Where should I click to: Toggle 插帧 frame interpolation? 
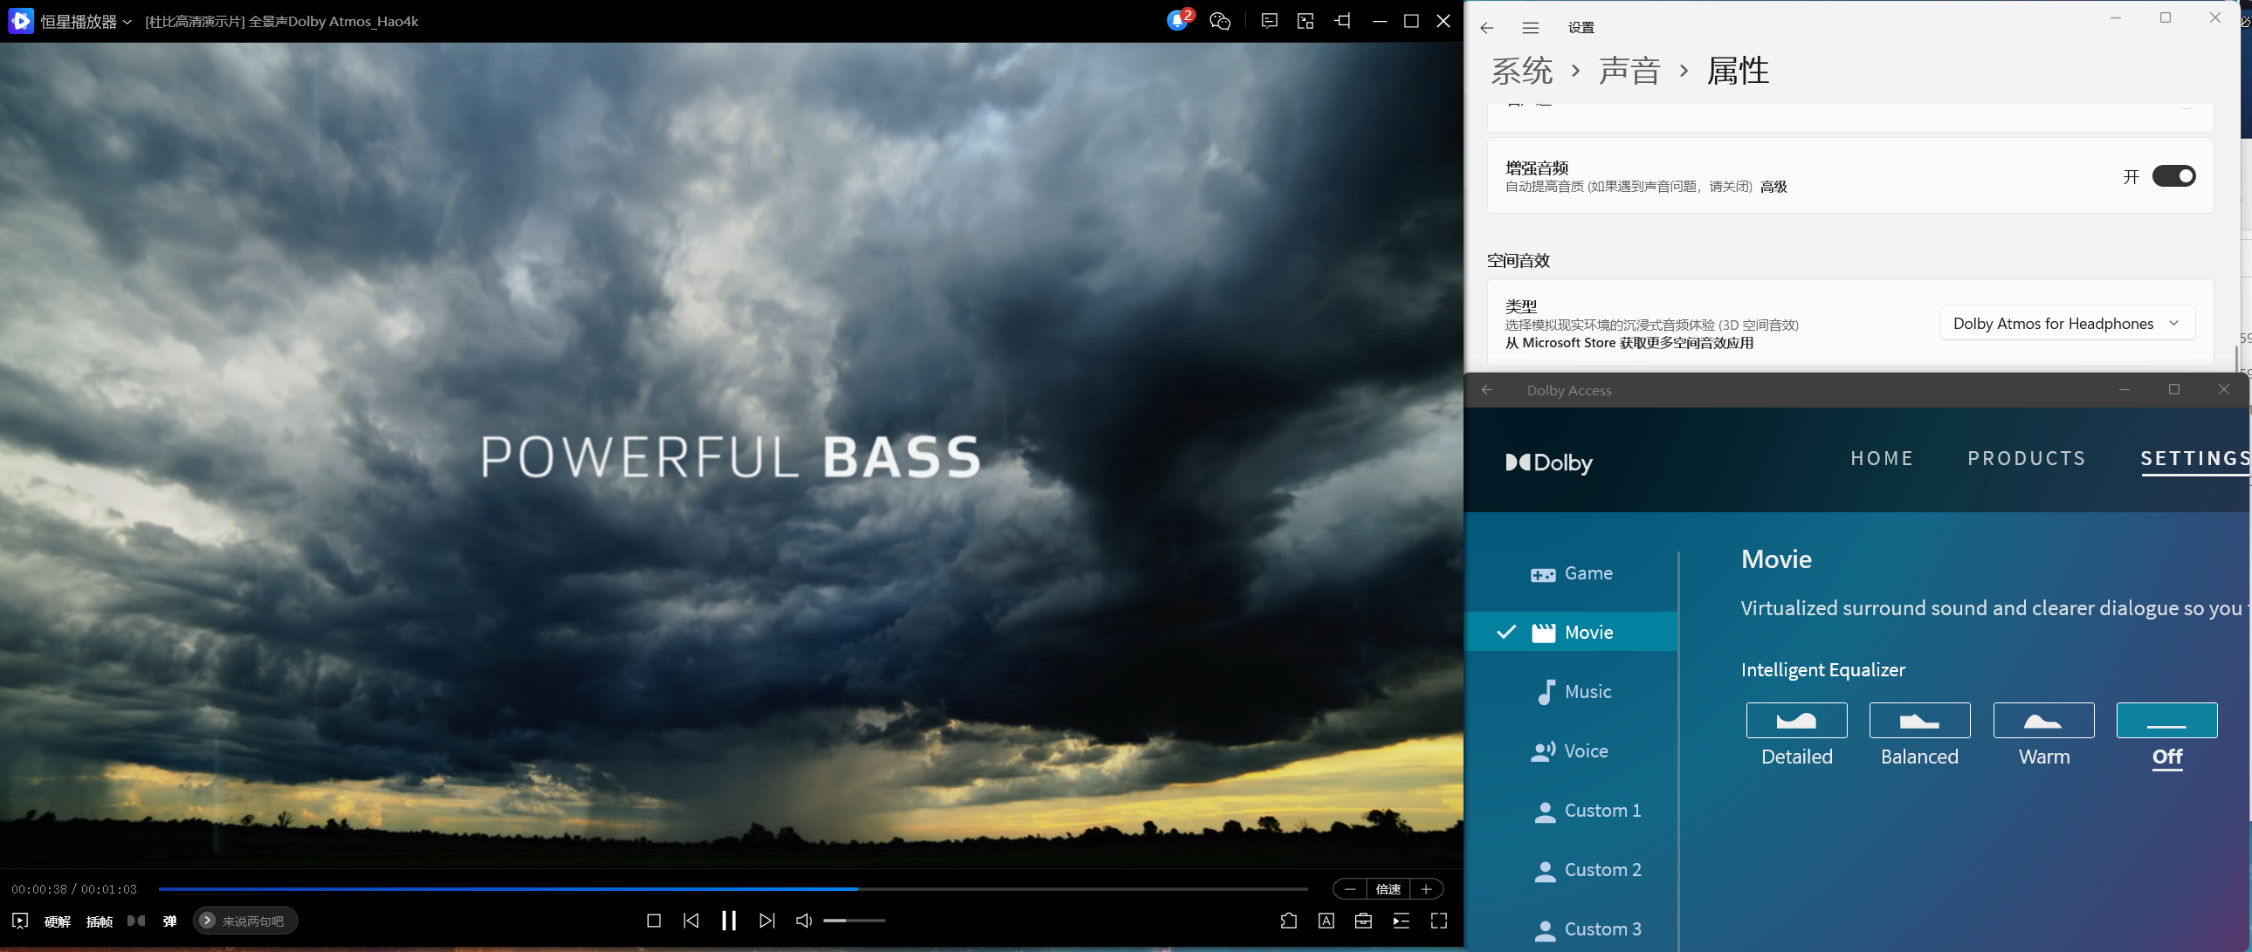pos(100,921)
